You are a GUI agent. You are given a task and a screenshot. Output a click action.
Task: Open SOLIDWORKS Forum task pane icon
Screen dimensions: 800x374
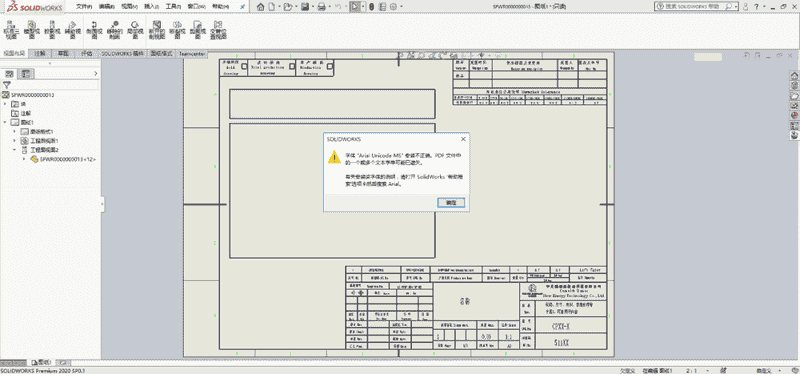click(x=794, y=135)
